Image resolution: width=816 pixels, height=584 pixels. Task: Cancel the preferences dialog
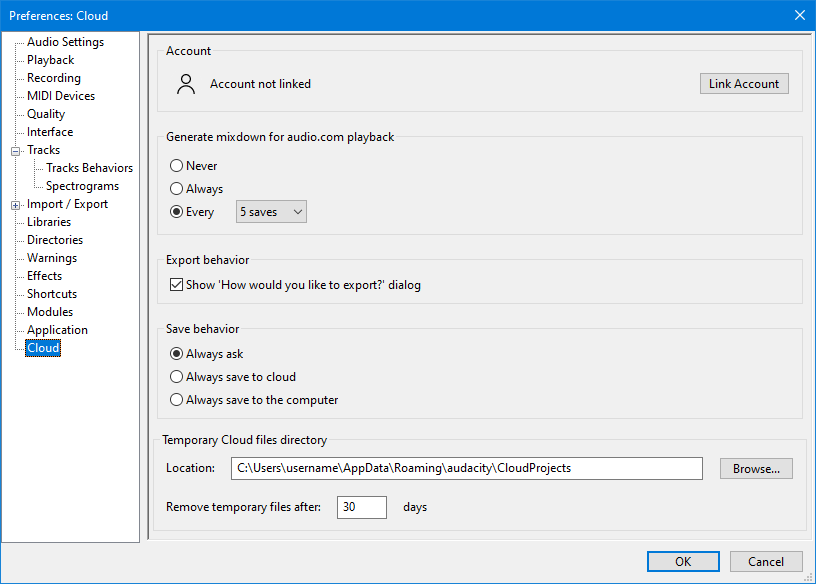[766, 562]
